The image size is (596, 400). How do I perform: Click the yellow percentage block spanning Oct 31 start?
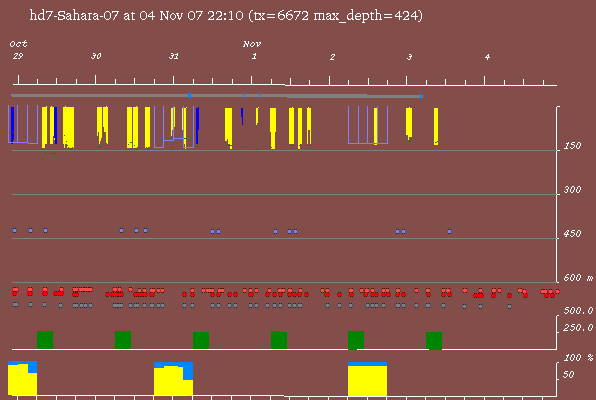pos(173,382)
